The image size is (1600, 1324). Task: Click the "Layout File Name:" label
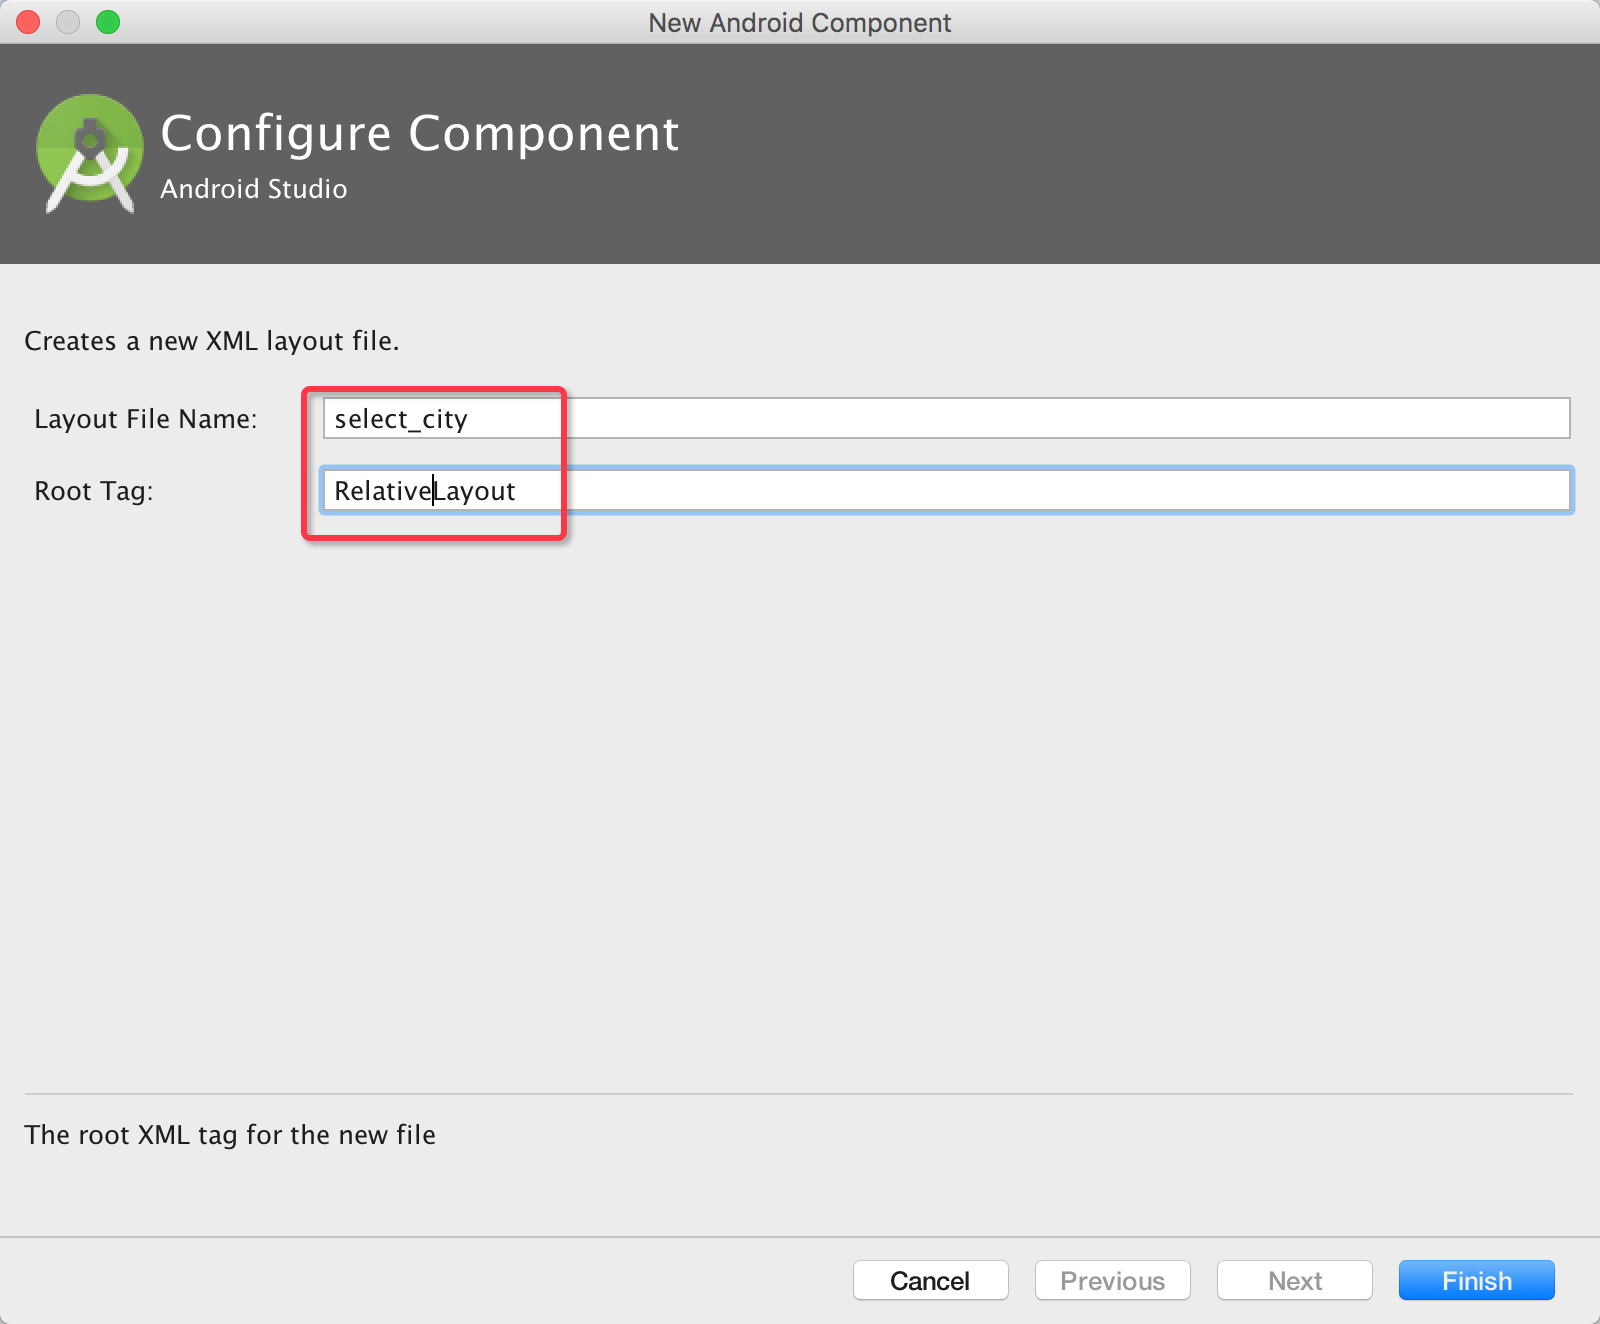(x=146, y=419)
